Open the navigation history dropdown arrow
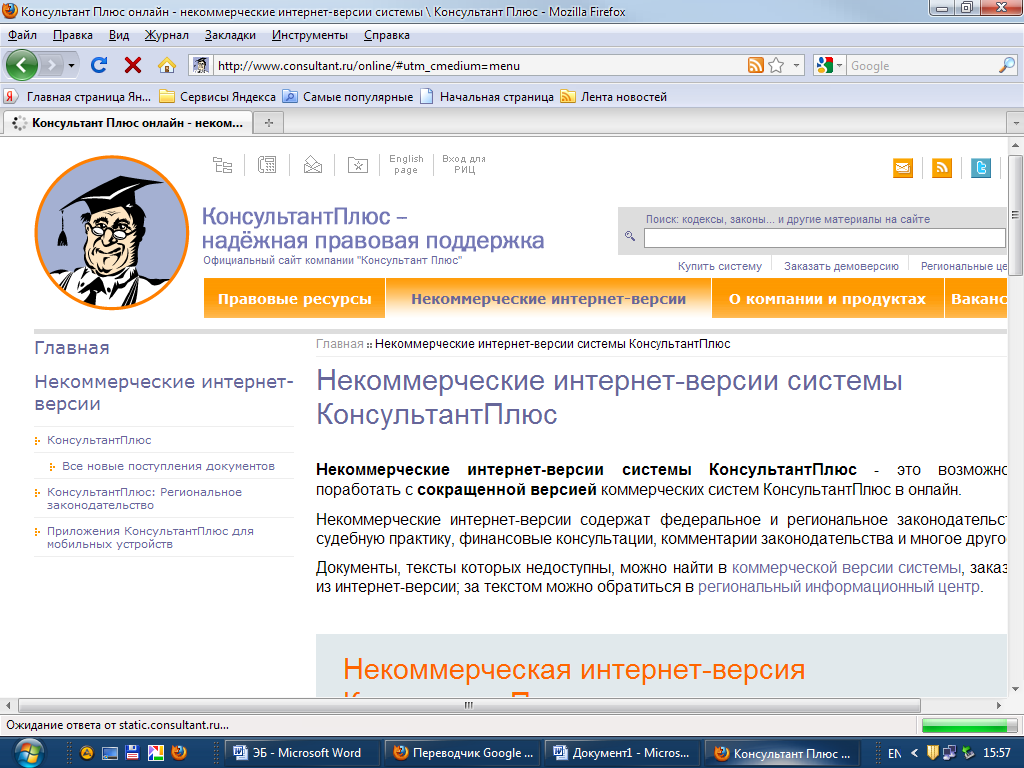1024x768 pixels. point(71,65)
